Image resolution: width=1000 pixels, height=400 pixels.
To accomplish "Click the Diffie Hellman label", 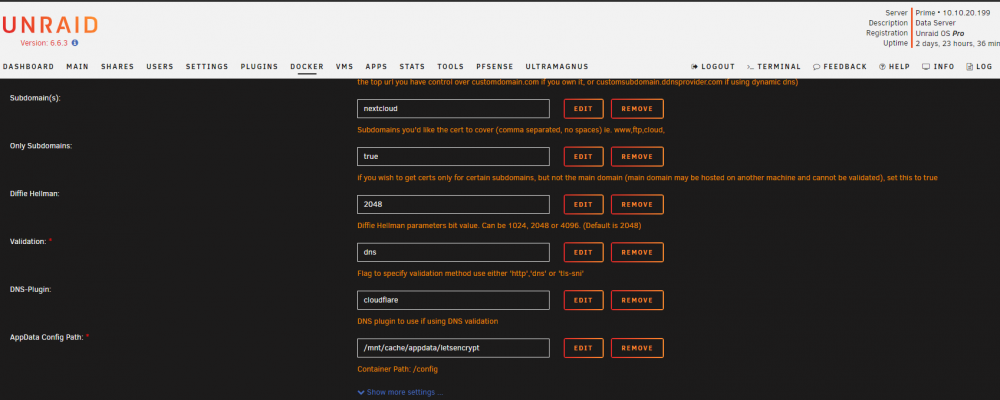I will coord(34,193).
